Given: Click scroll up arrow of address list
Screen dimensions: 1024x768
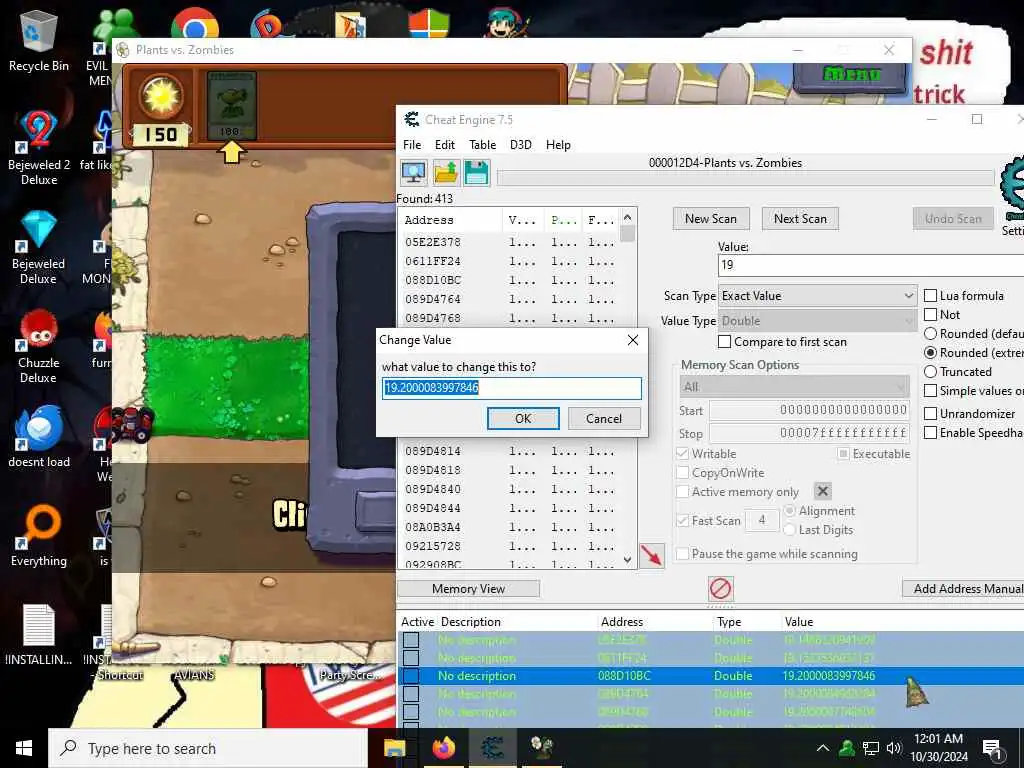Looking at the screenshot, I should pos(628,217).
